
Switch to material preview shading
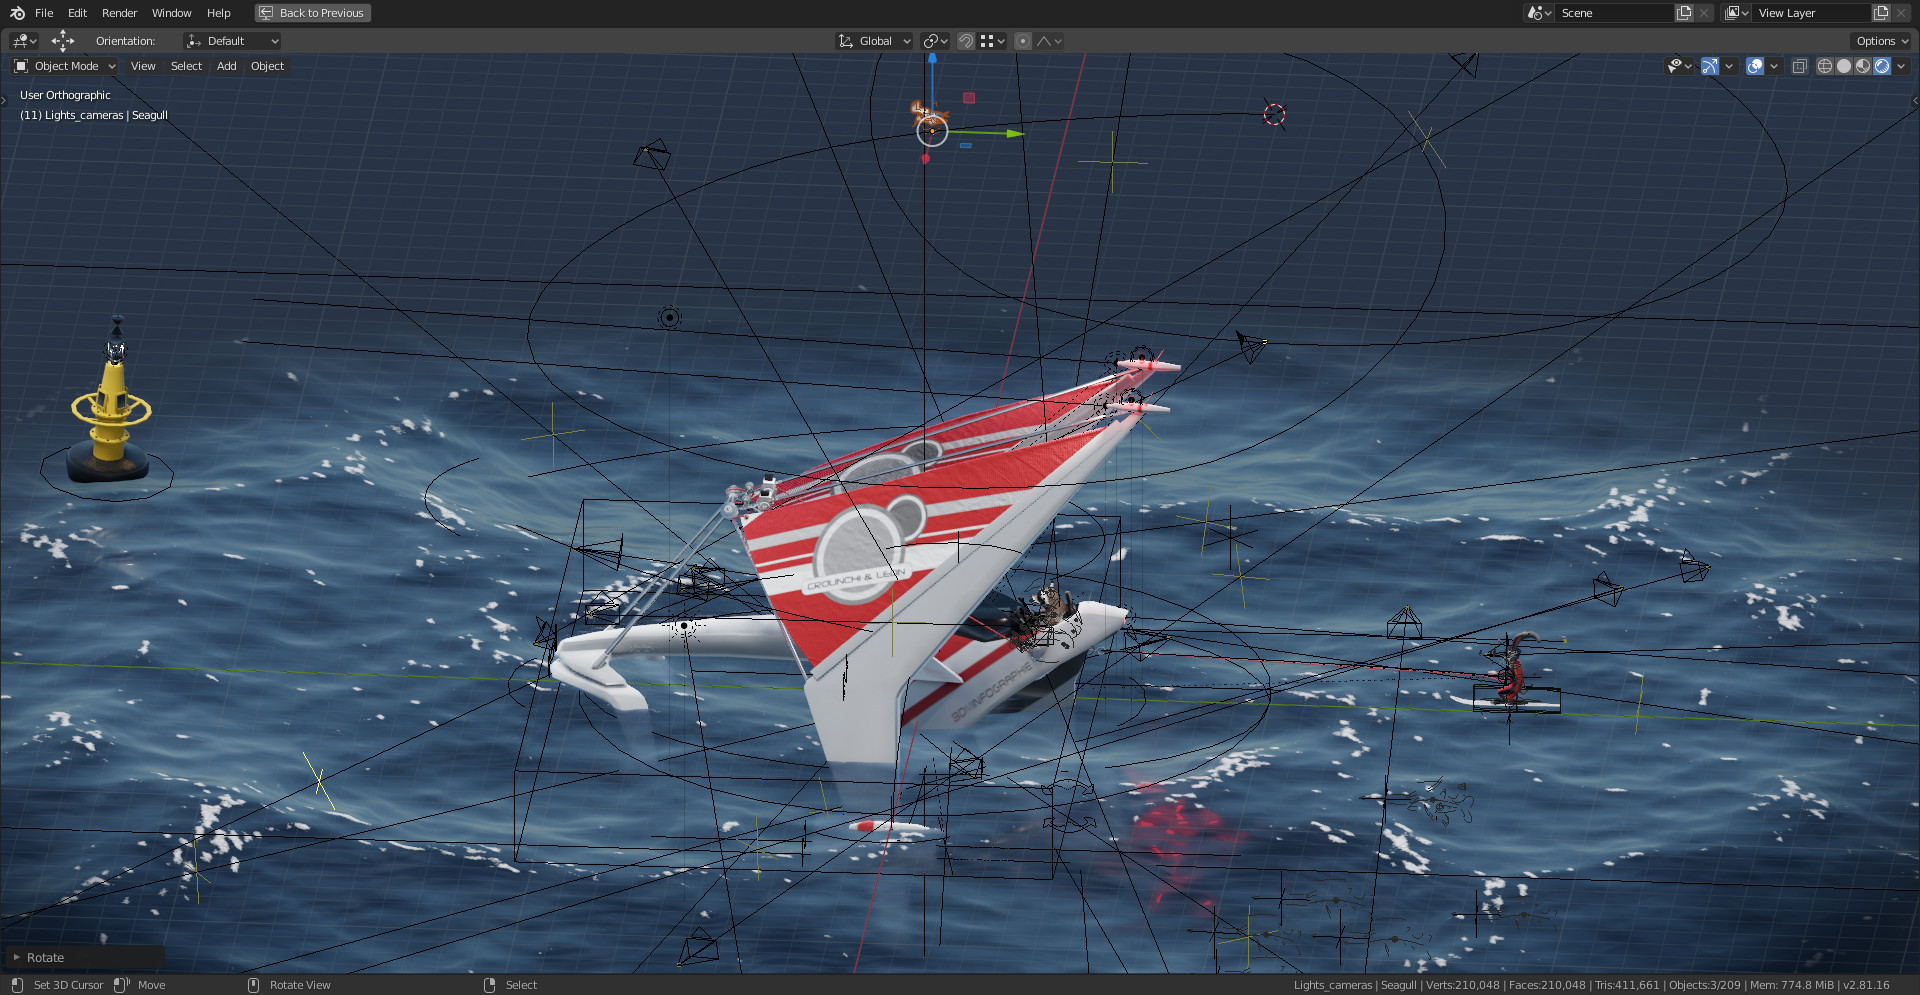tap(1863, 66)
